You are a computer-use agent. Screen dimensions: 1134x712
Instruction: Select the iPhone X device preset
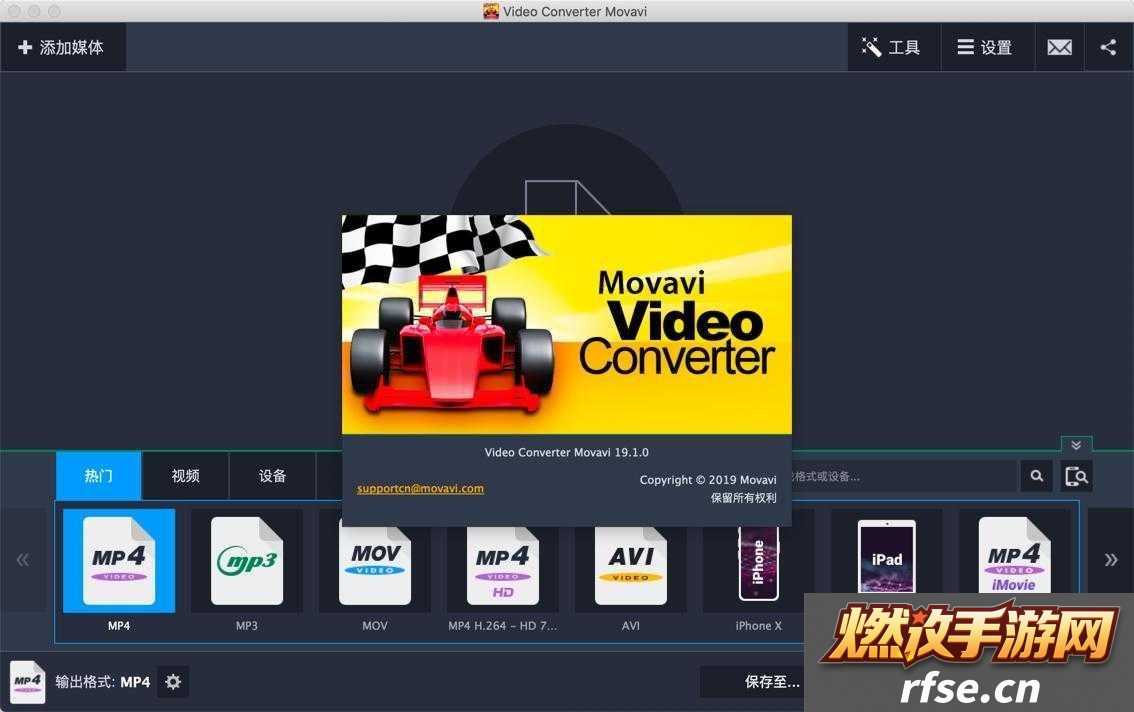coord(759,564)
